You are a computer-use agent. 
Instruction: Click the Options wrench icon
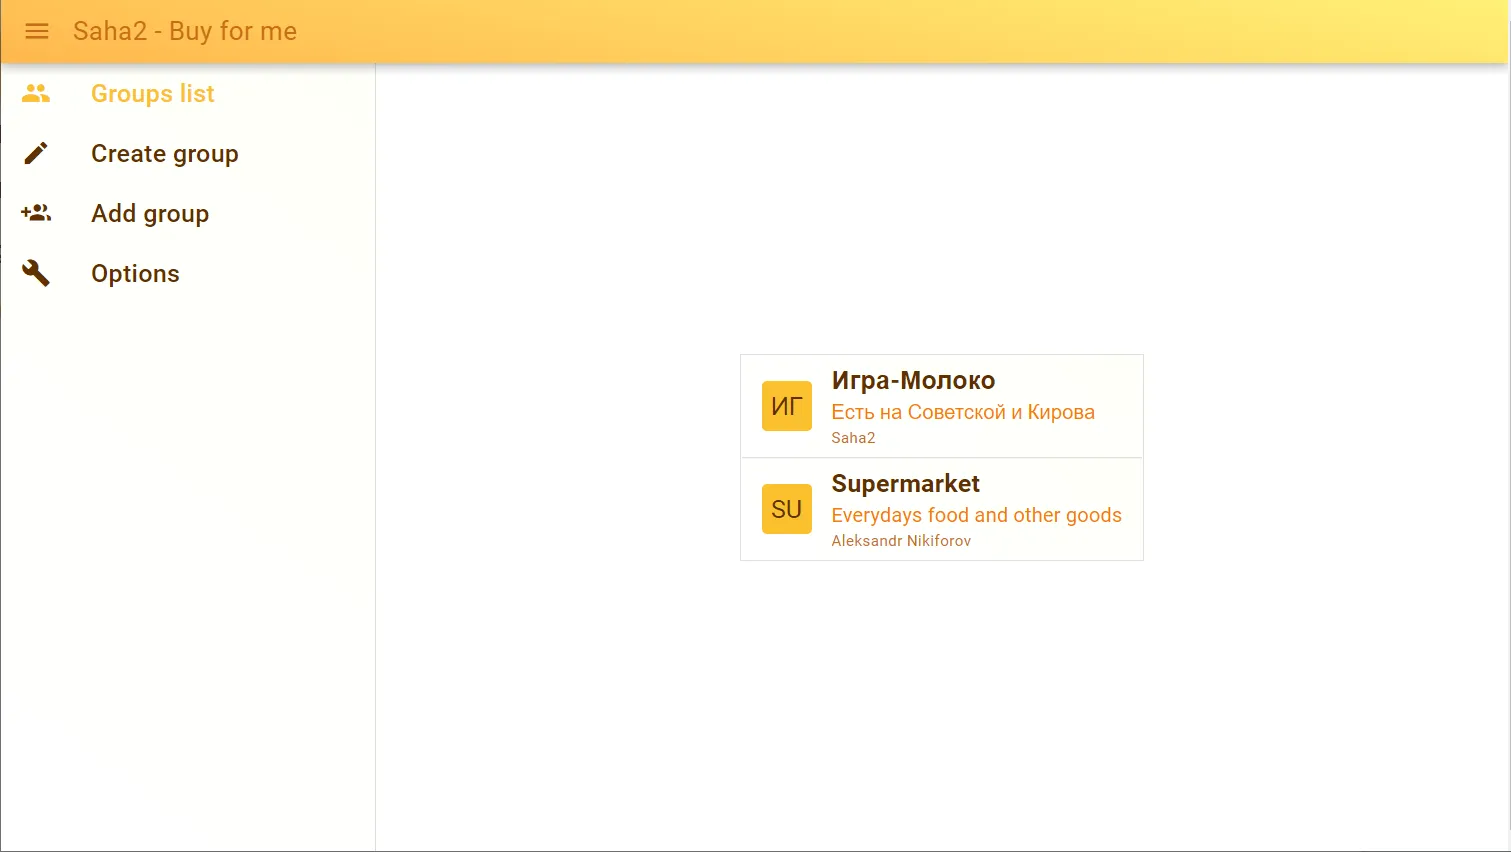click(x=36, y=273)
